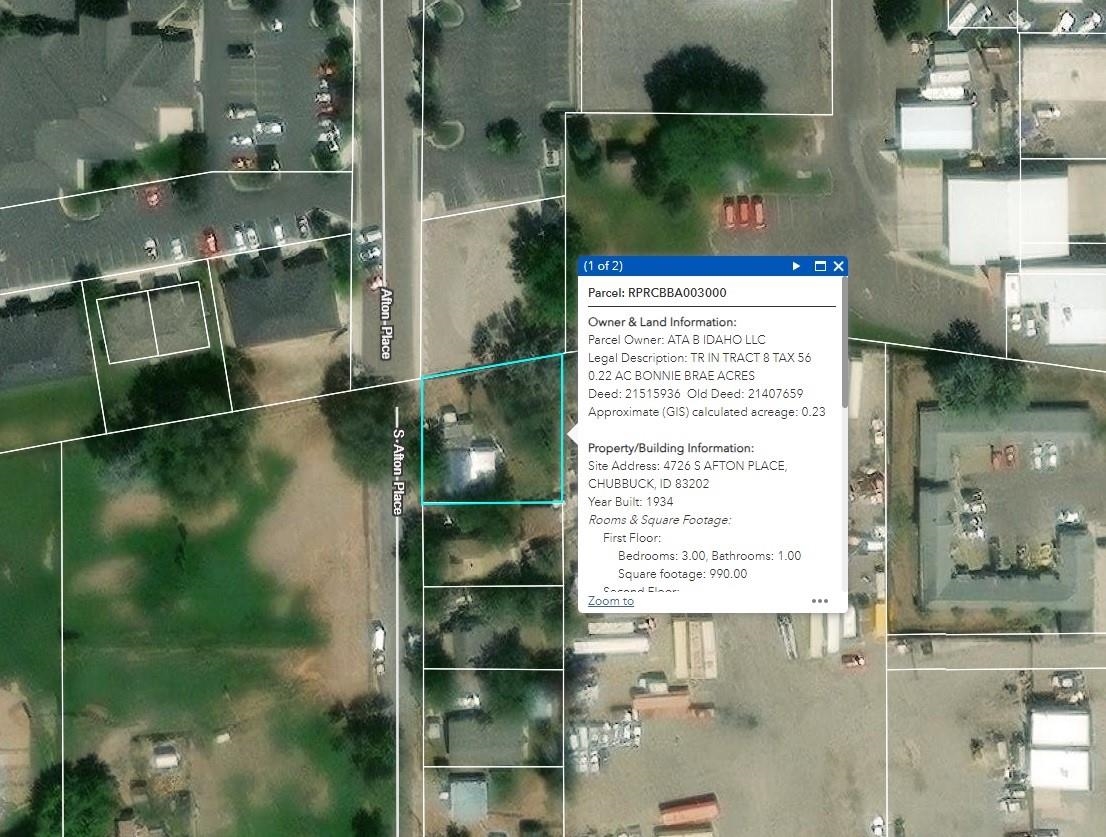Close the parcel information popup

tap(838, 266)
